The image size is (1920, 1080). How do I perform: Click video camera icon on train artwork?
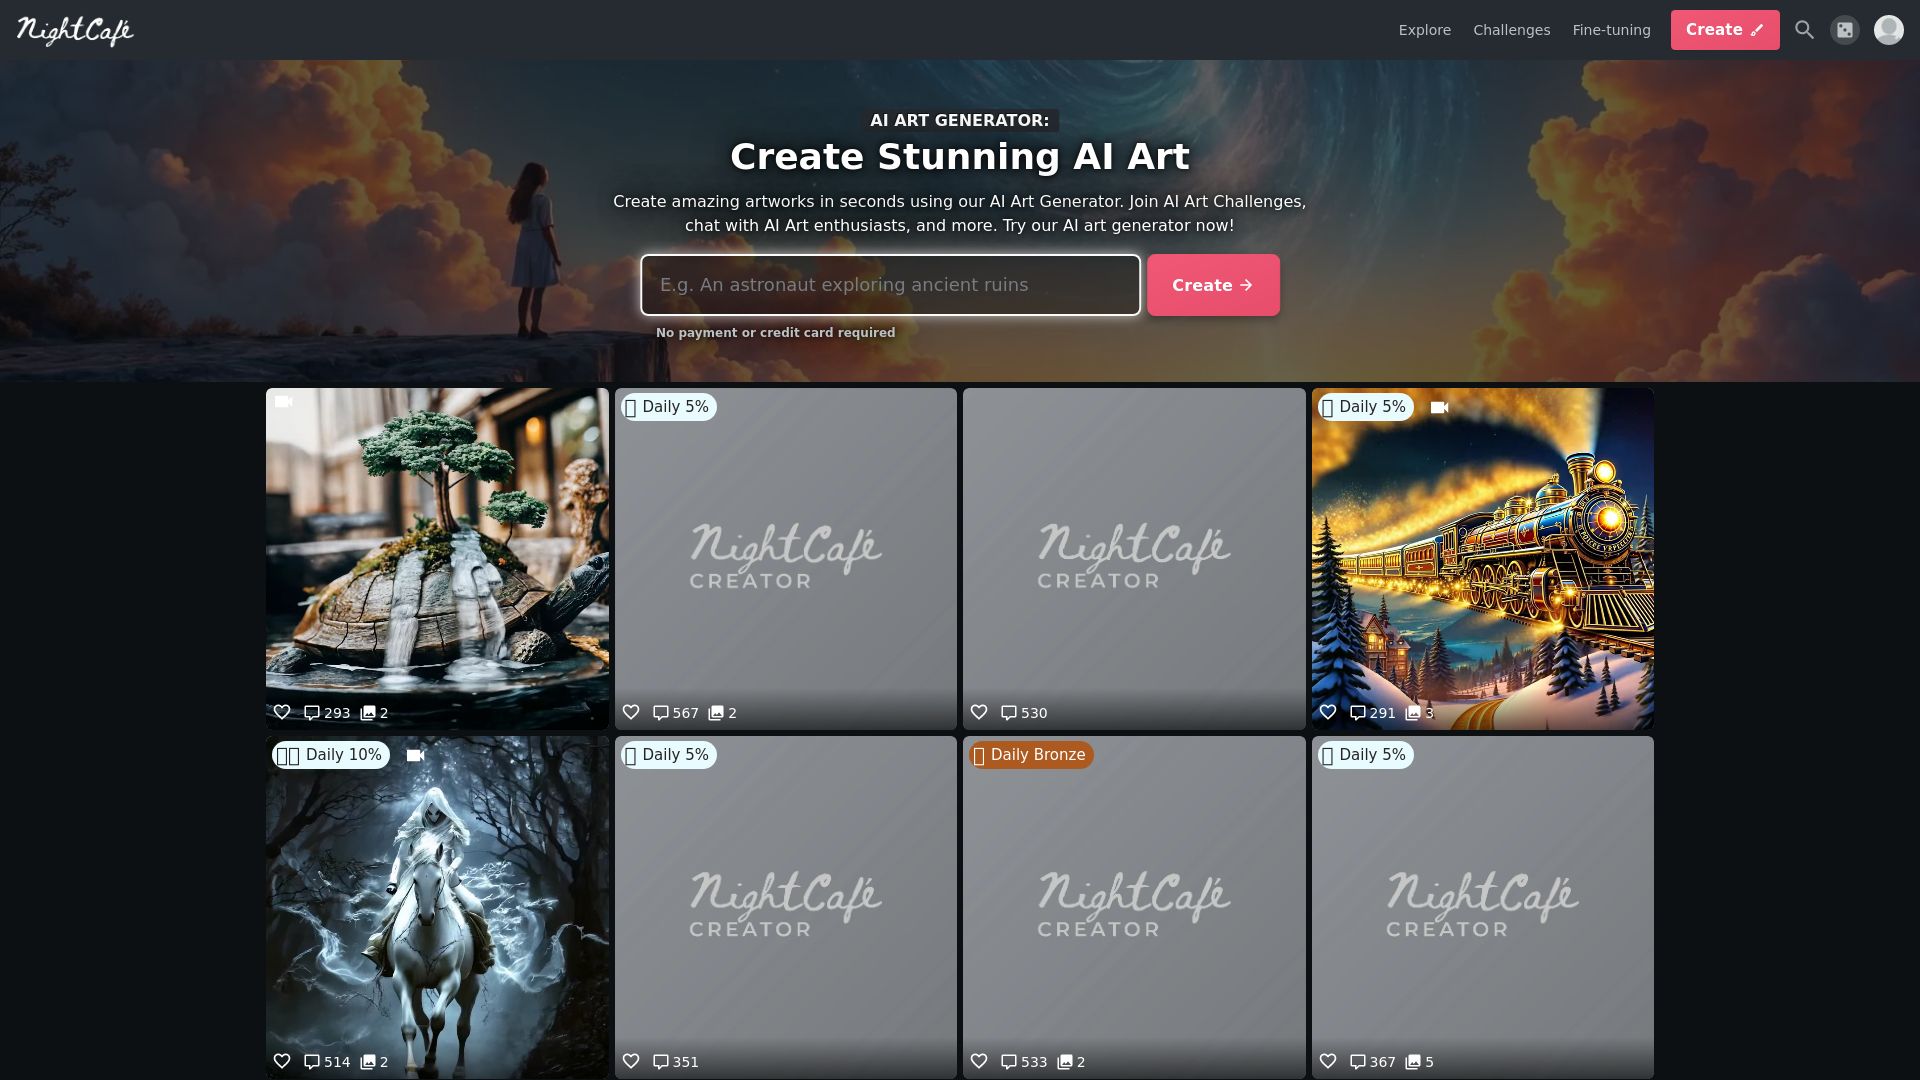(1439, 407)
